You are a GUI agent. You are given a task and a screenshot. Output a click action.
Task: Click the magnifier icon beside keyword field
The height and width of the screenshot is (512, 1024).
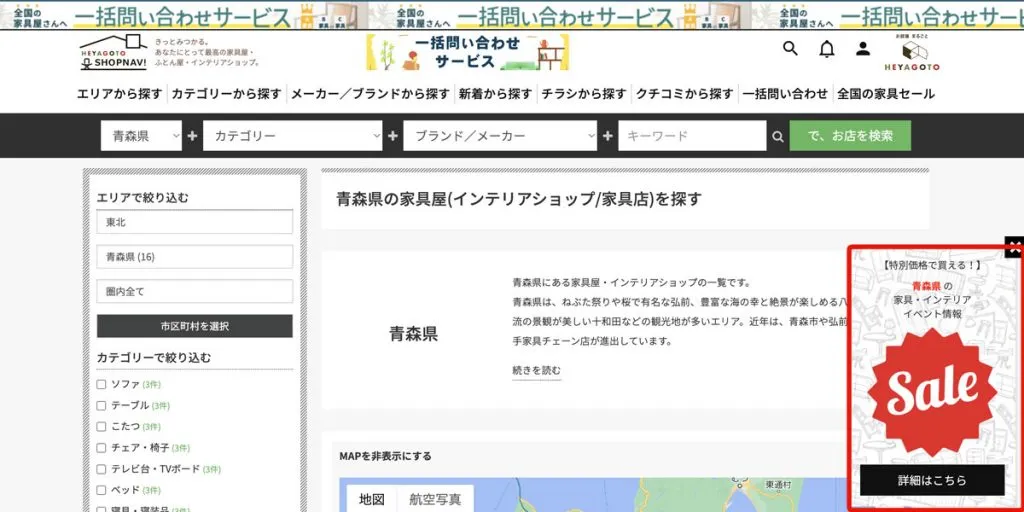[x=778, y=136]
